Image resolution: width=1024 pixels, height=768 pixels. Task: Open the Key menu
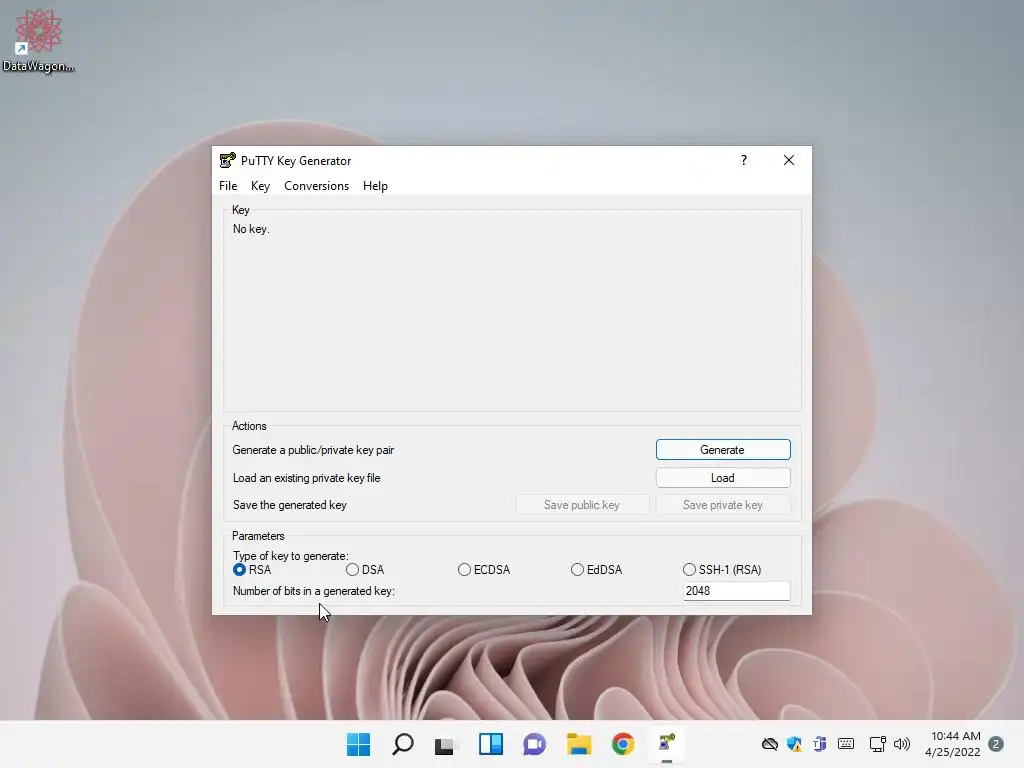[260, 186]
